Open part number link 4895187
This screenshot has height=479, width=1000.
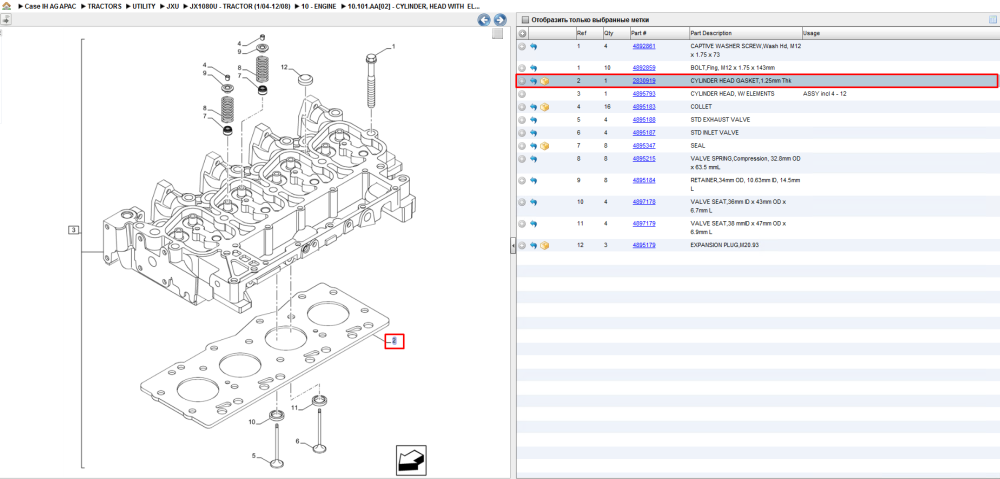(x=643, y=133)
